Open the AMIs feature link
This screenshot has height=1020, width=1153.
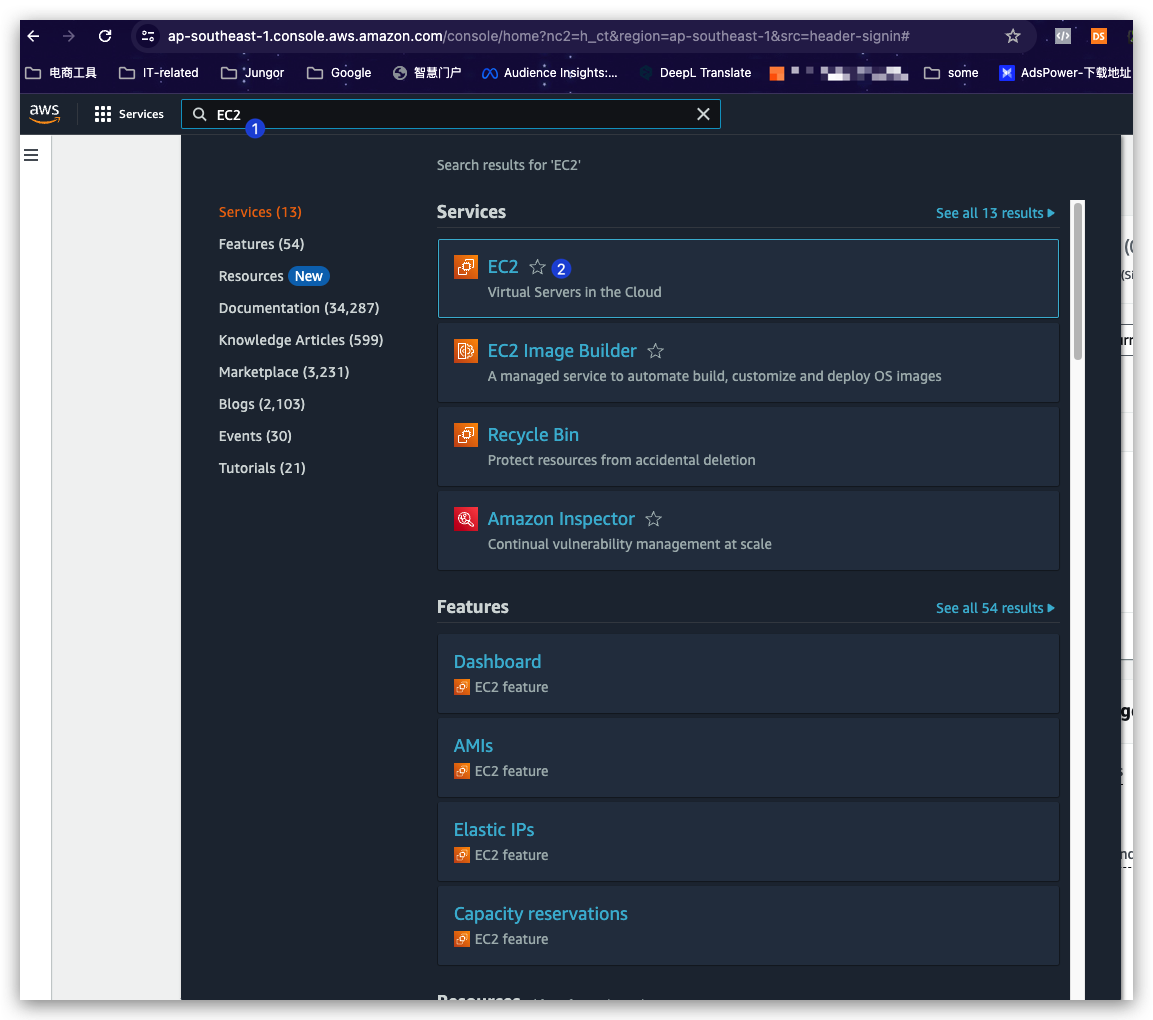(x=473, y=746)
